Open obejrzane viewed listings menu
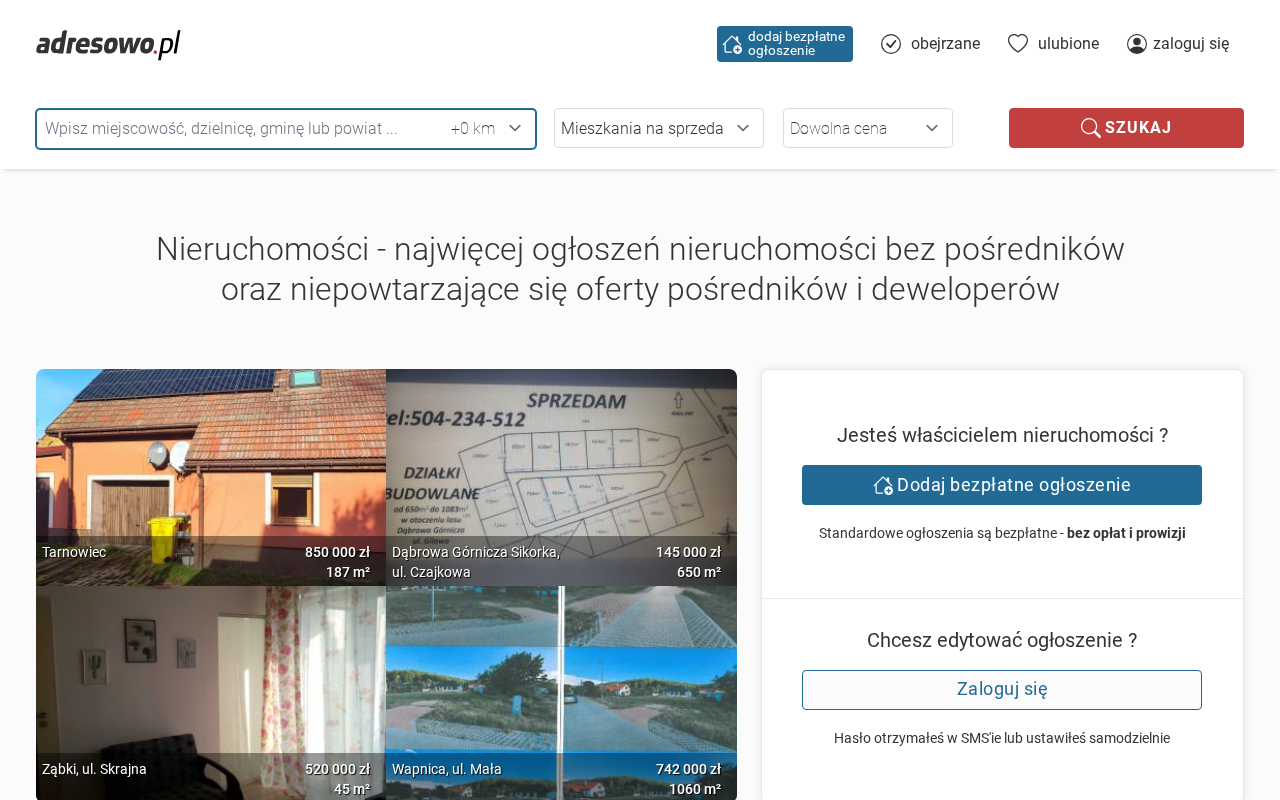The width and height of the screenshot is (1280, 800). coord(945,44)
